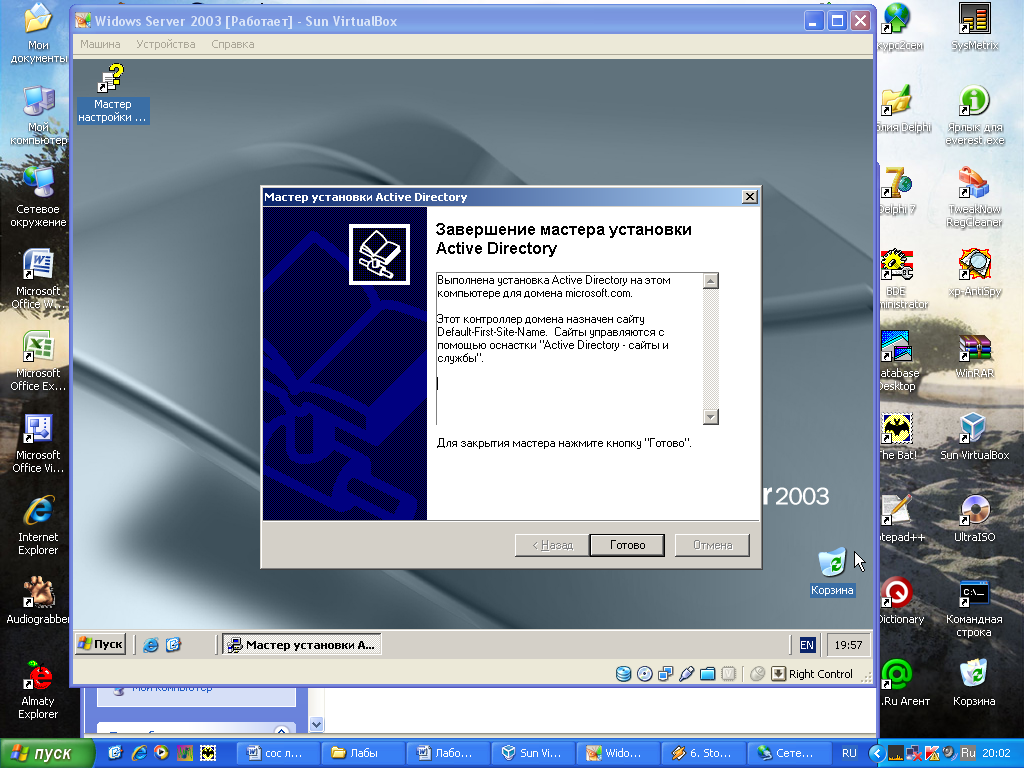Select the WinRAR desktop icon

[x=974, y=355]
